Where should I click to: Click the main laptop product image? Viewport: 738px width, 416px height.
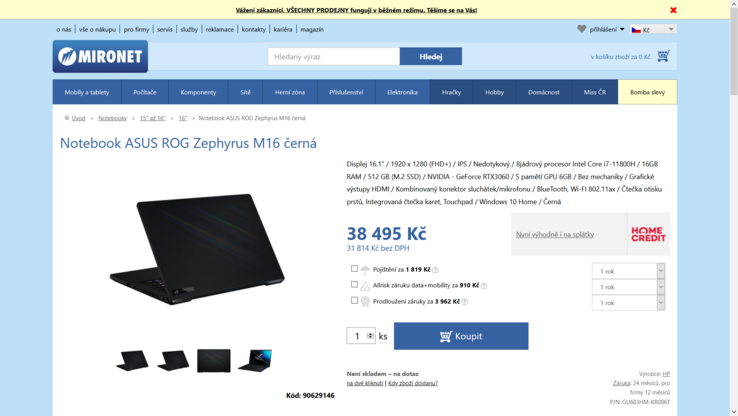(197, 248)
